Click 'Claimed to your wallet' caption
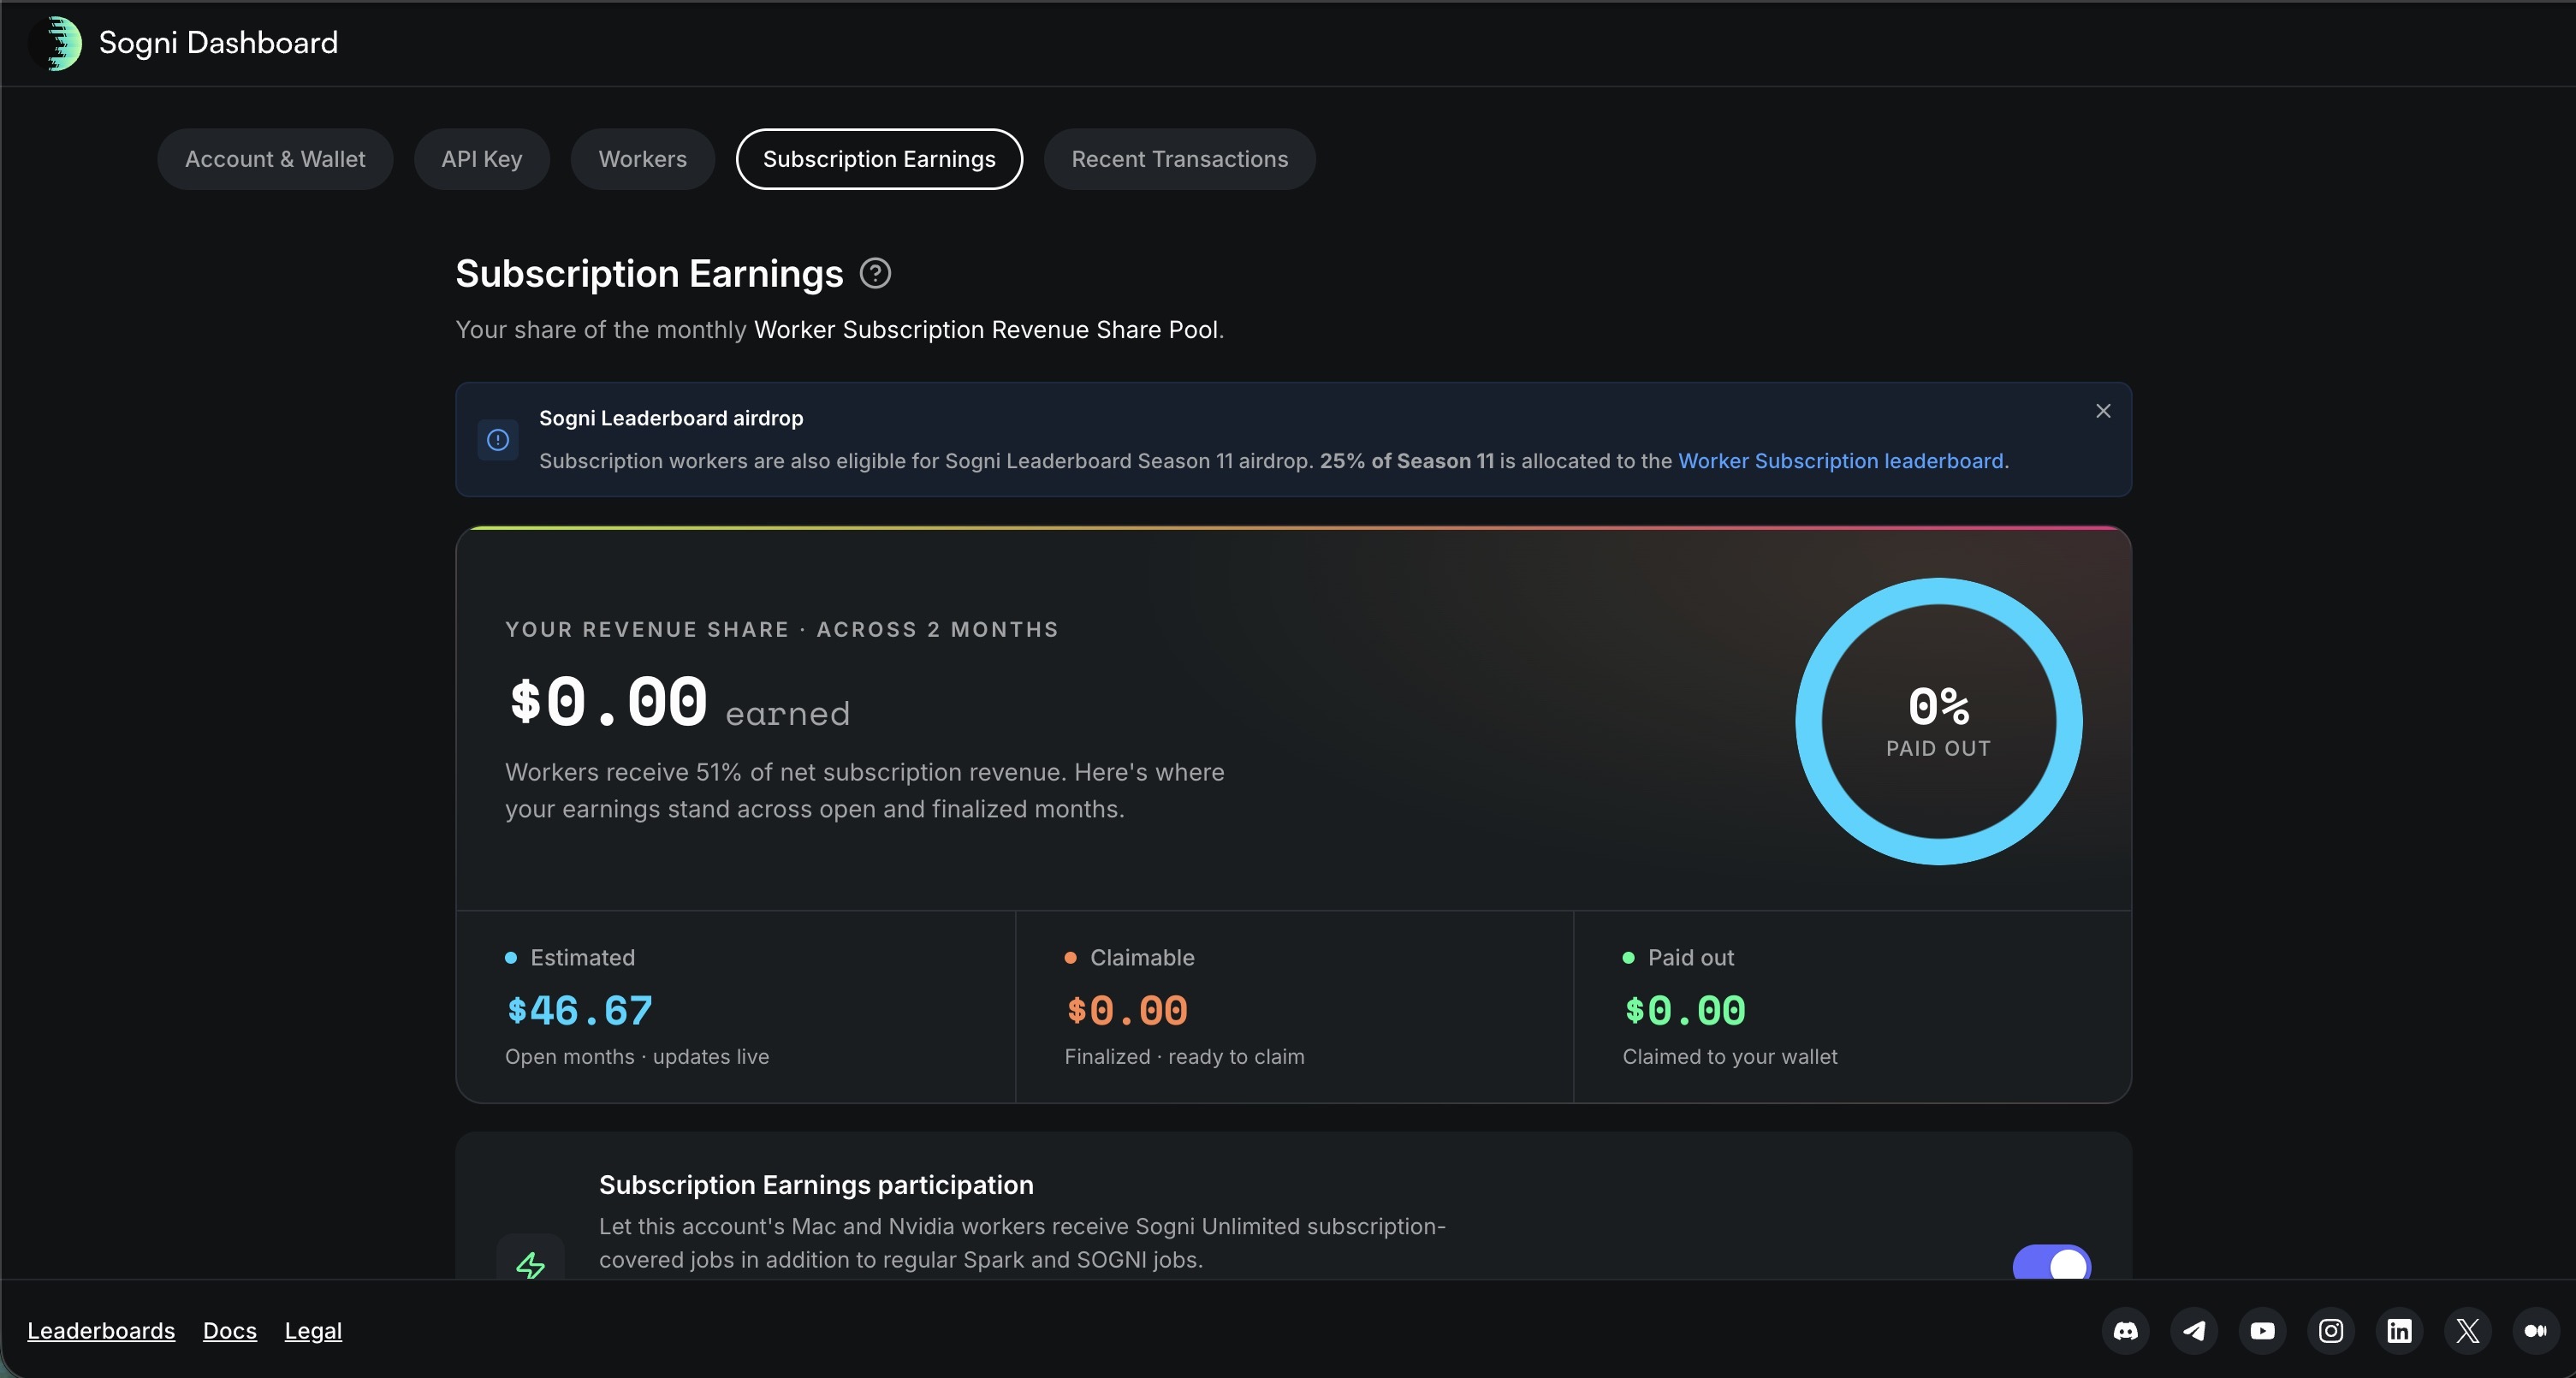Viewport: 2576px width, 1378px height. click(1730, 1057)
